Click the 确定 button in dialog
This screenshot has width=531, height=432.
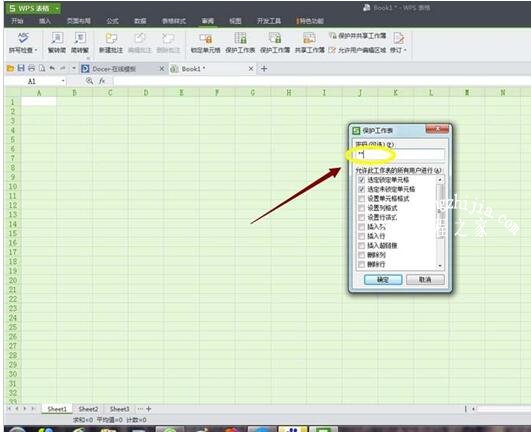coord(383,280)
